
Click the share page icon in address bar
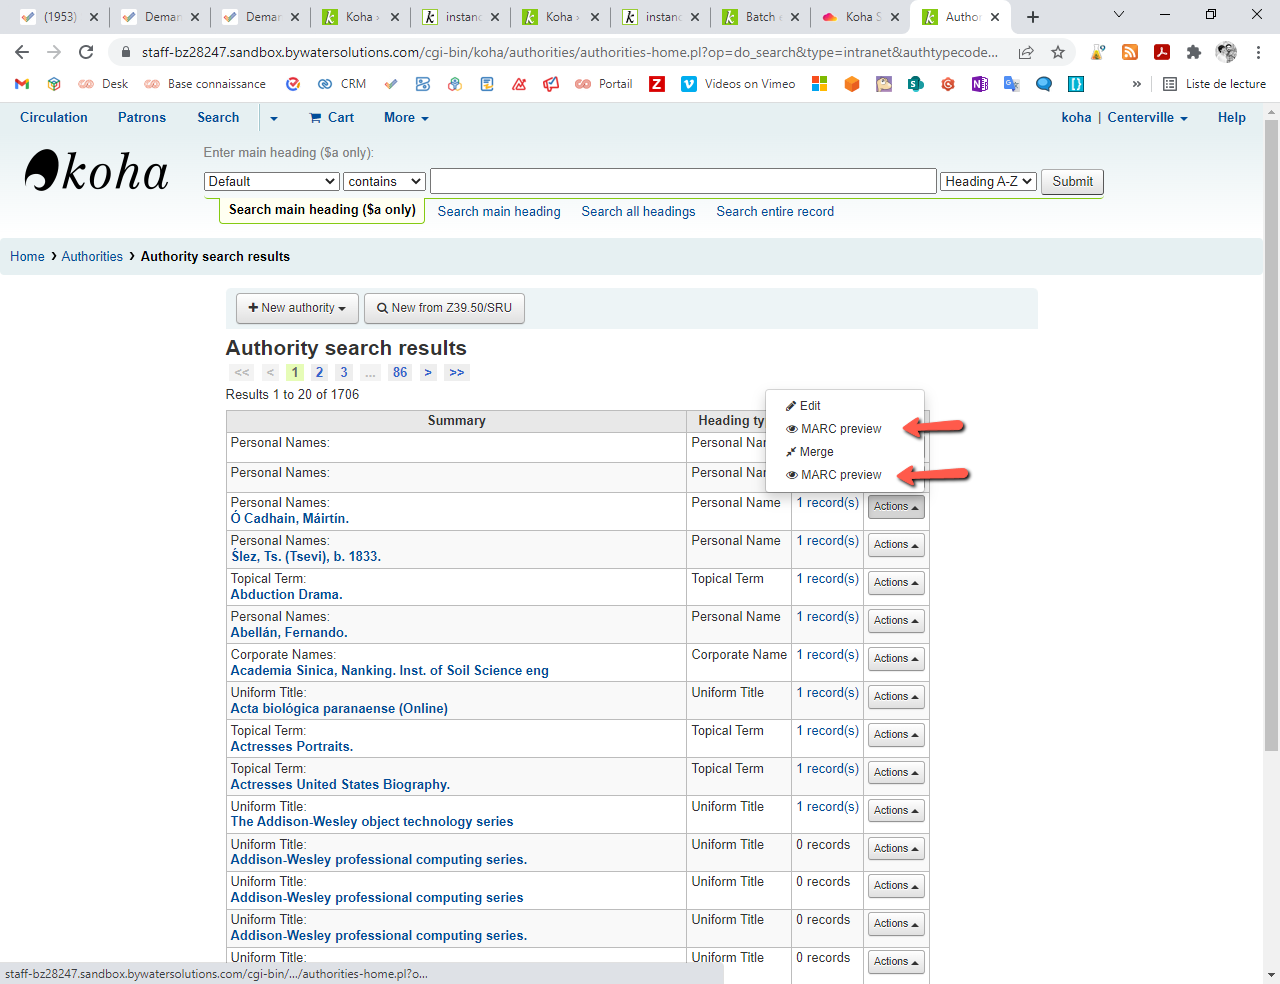point(1026,52)
